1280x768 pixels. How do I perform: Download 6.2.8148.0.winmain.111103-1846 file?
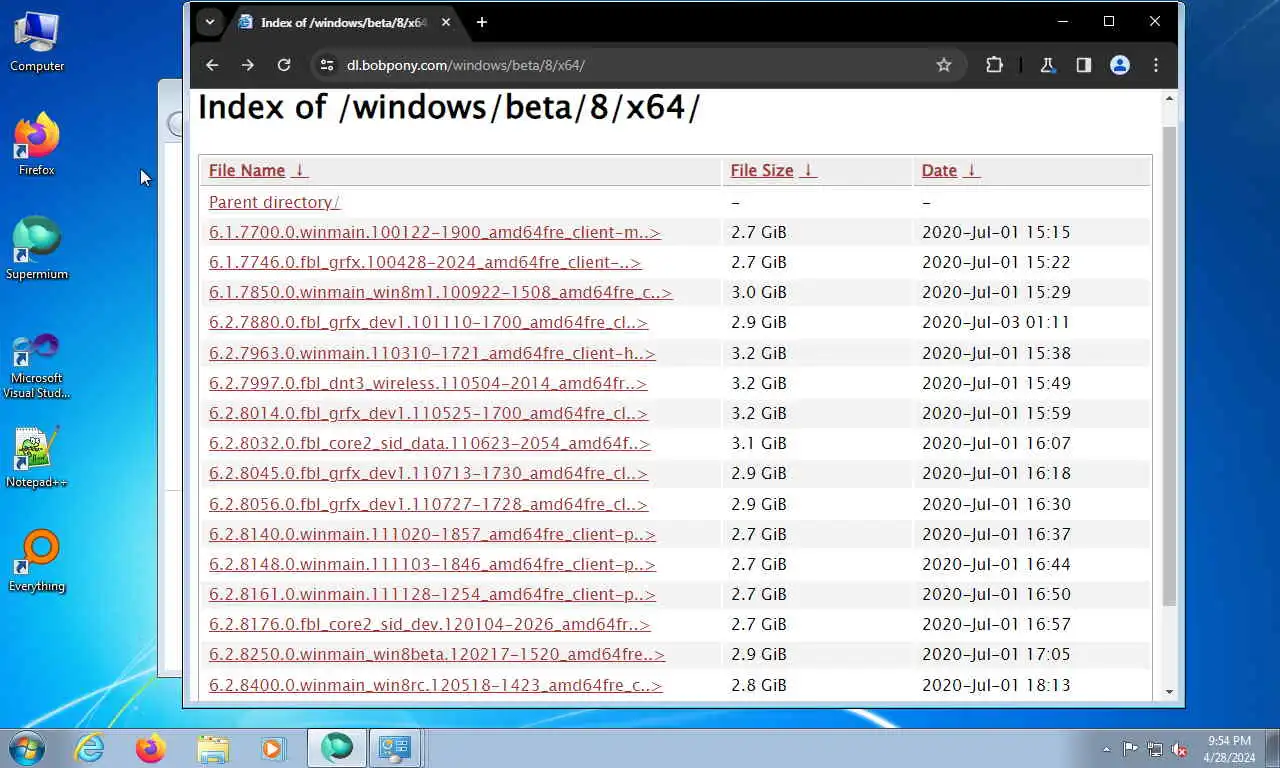(x=432, y=564)
